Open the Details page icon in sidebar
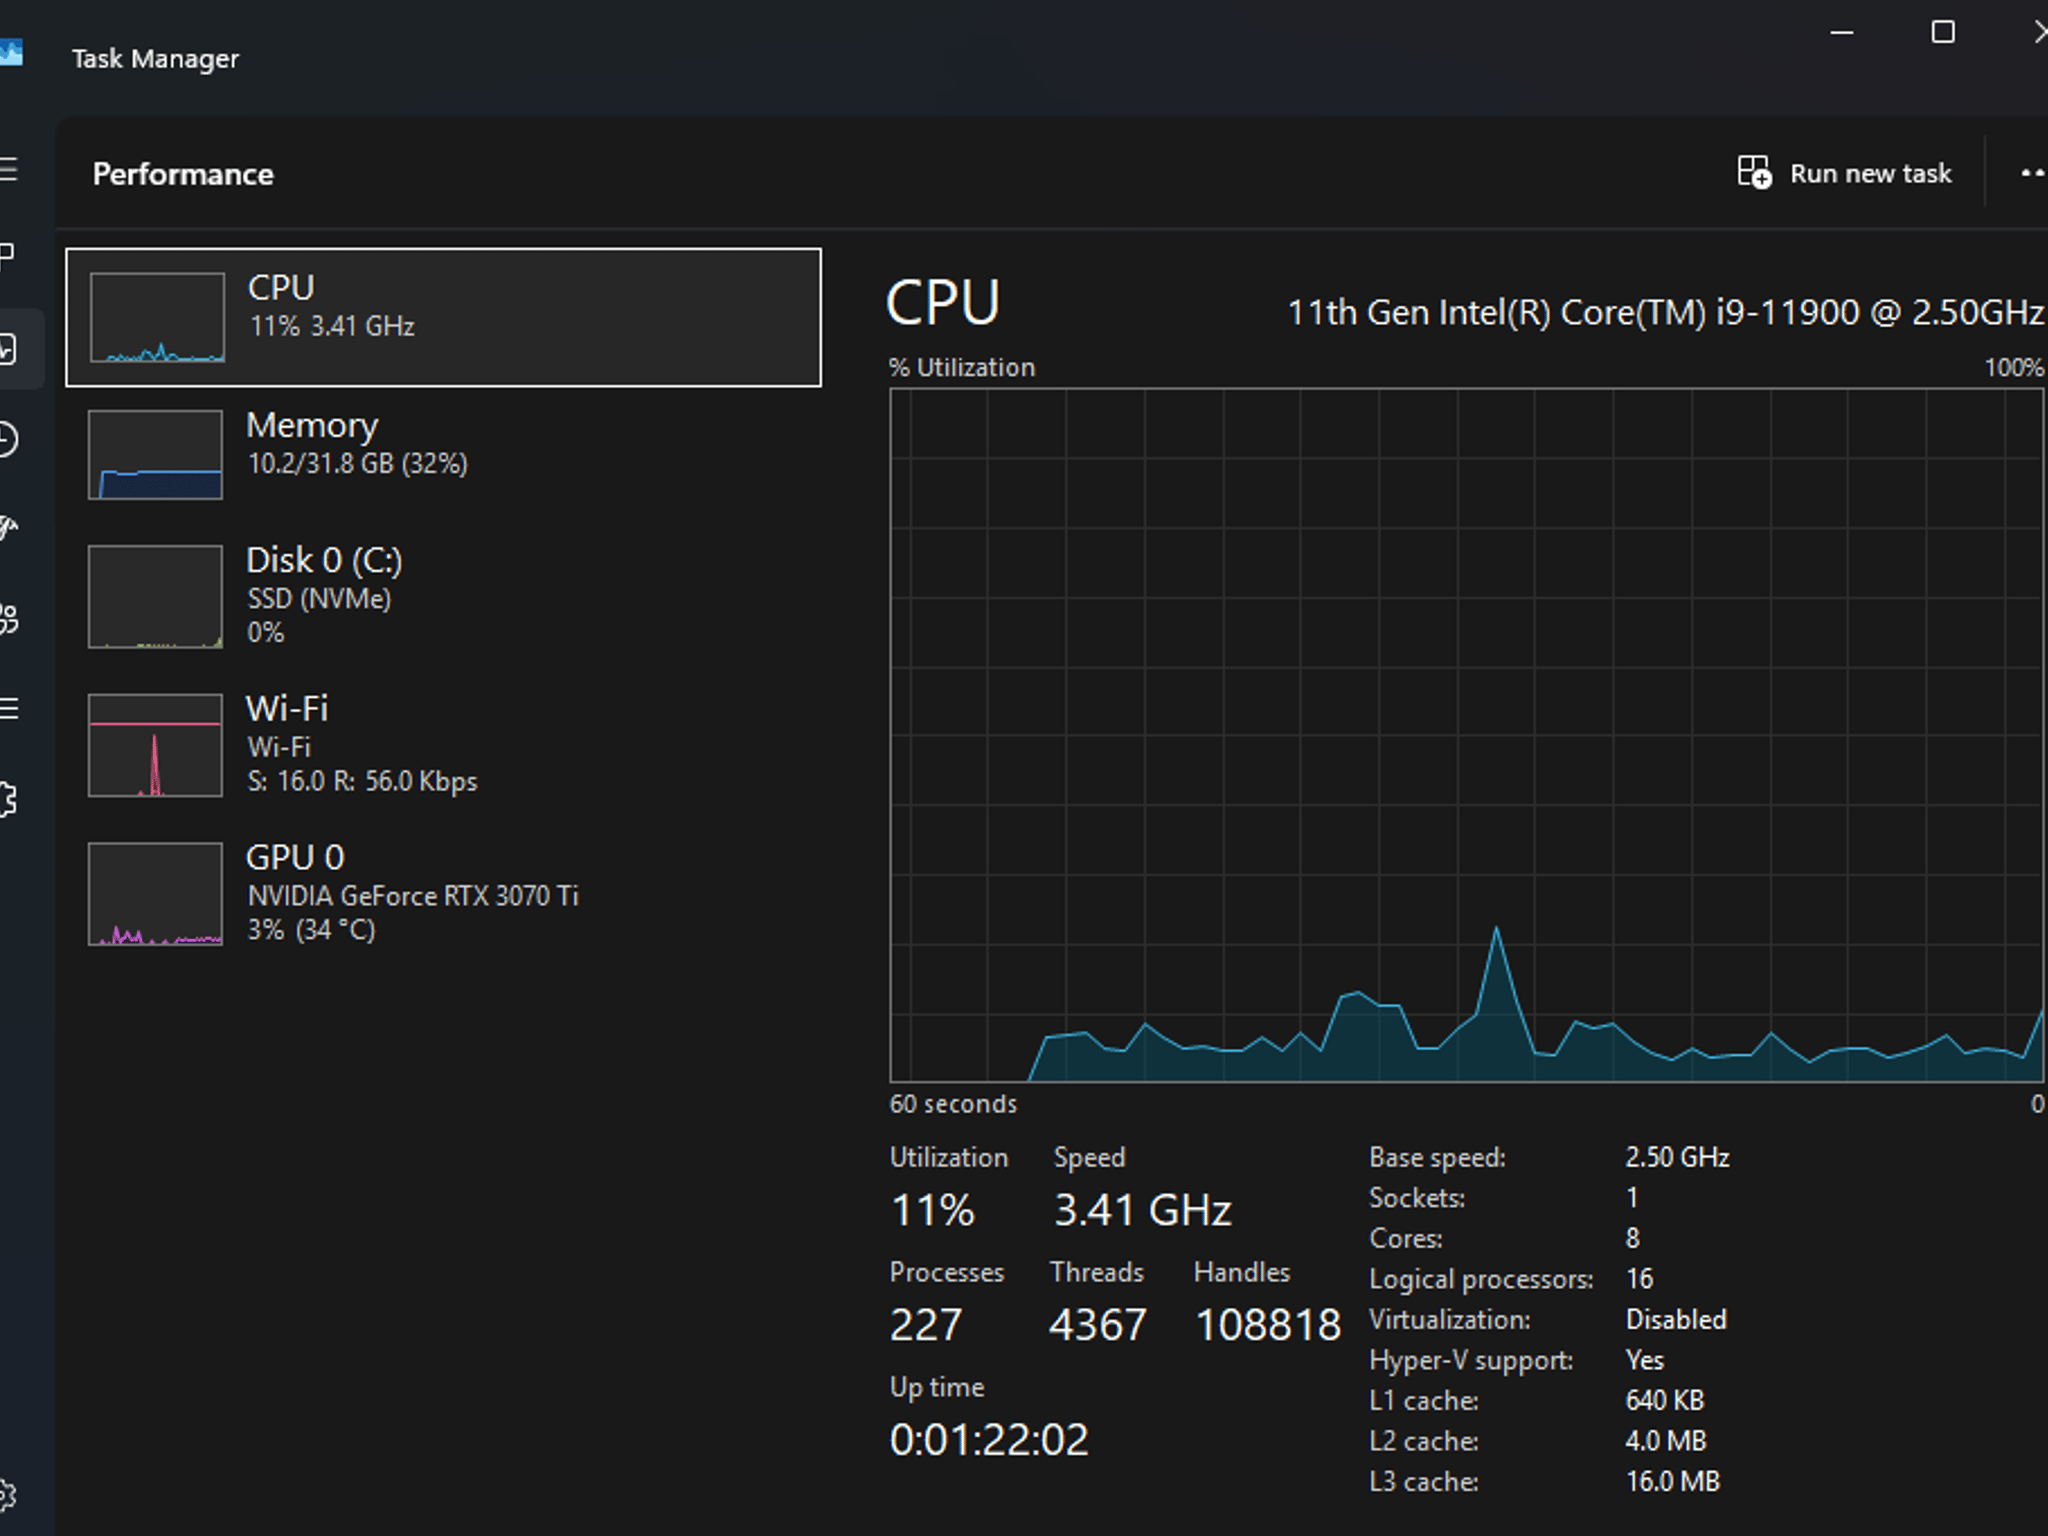This screenshot has width=2048, height=1536. (8, 709)
